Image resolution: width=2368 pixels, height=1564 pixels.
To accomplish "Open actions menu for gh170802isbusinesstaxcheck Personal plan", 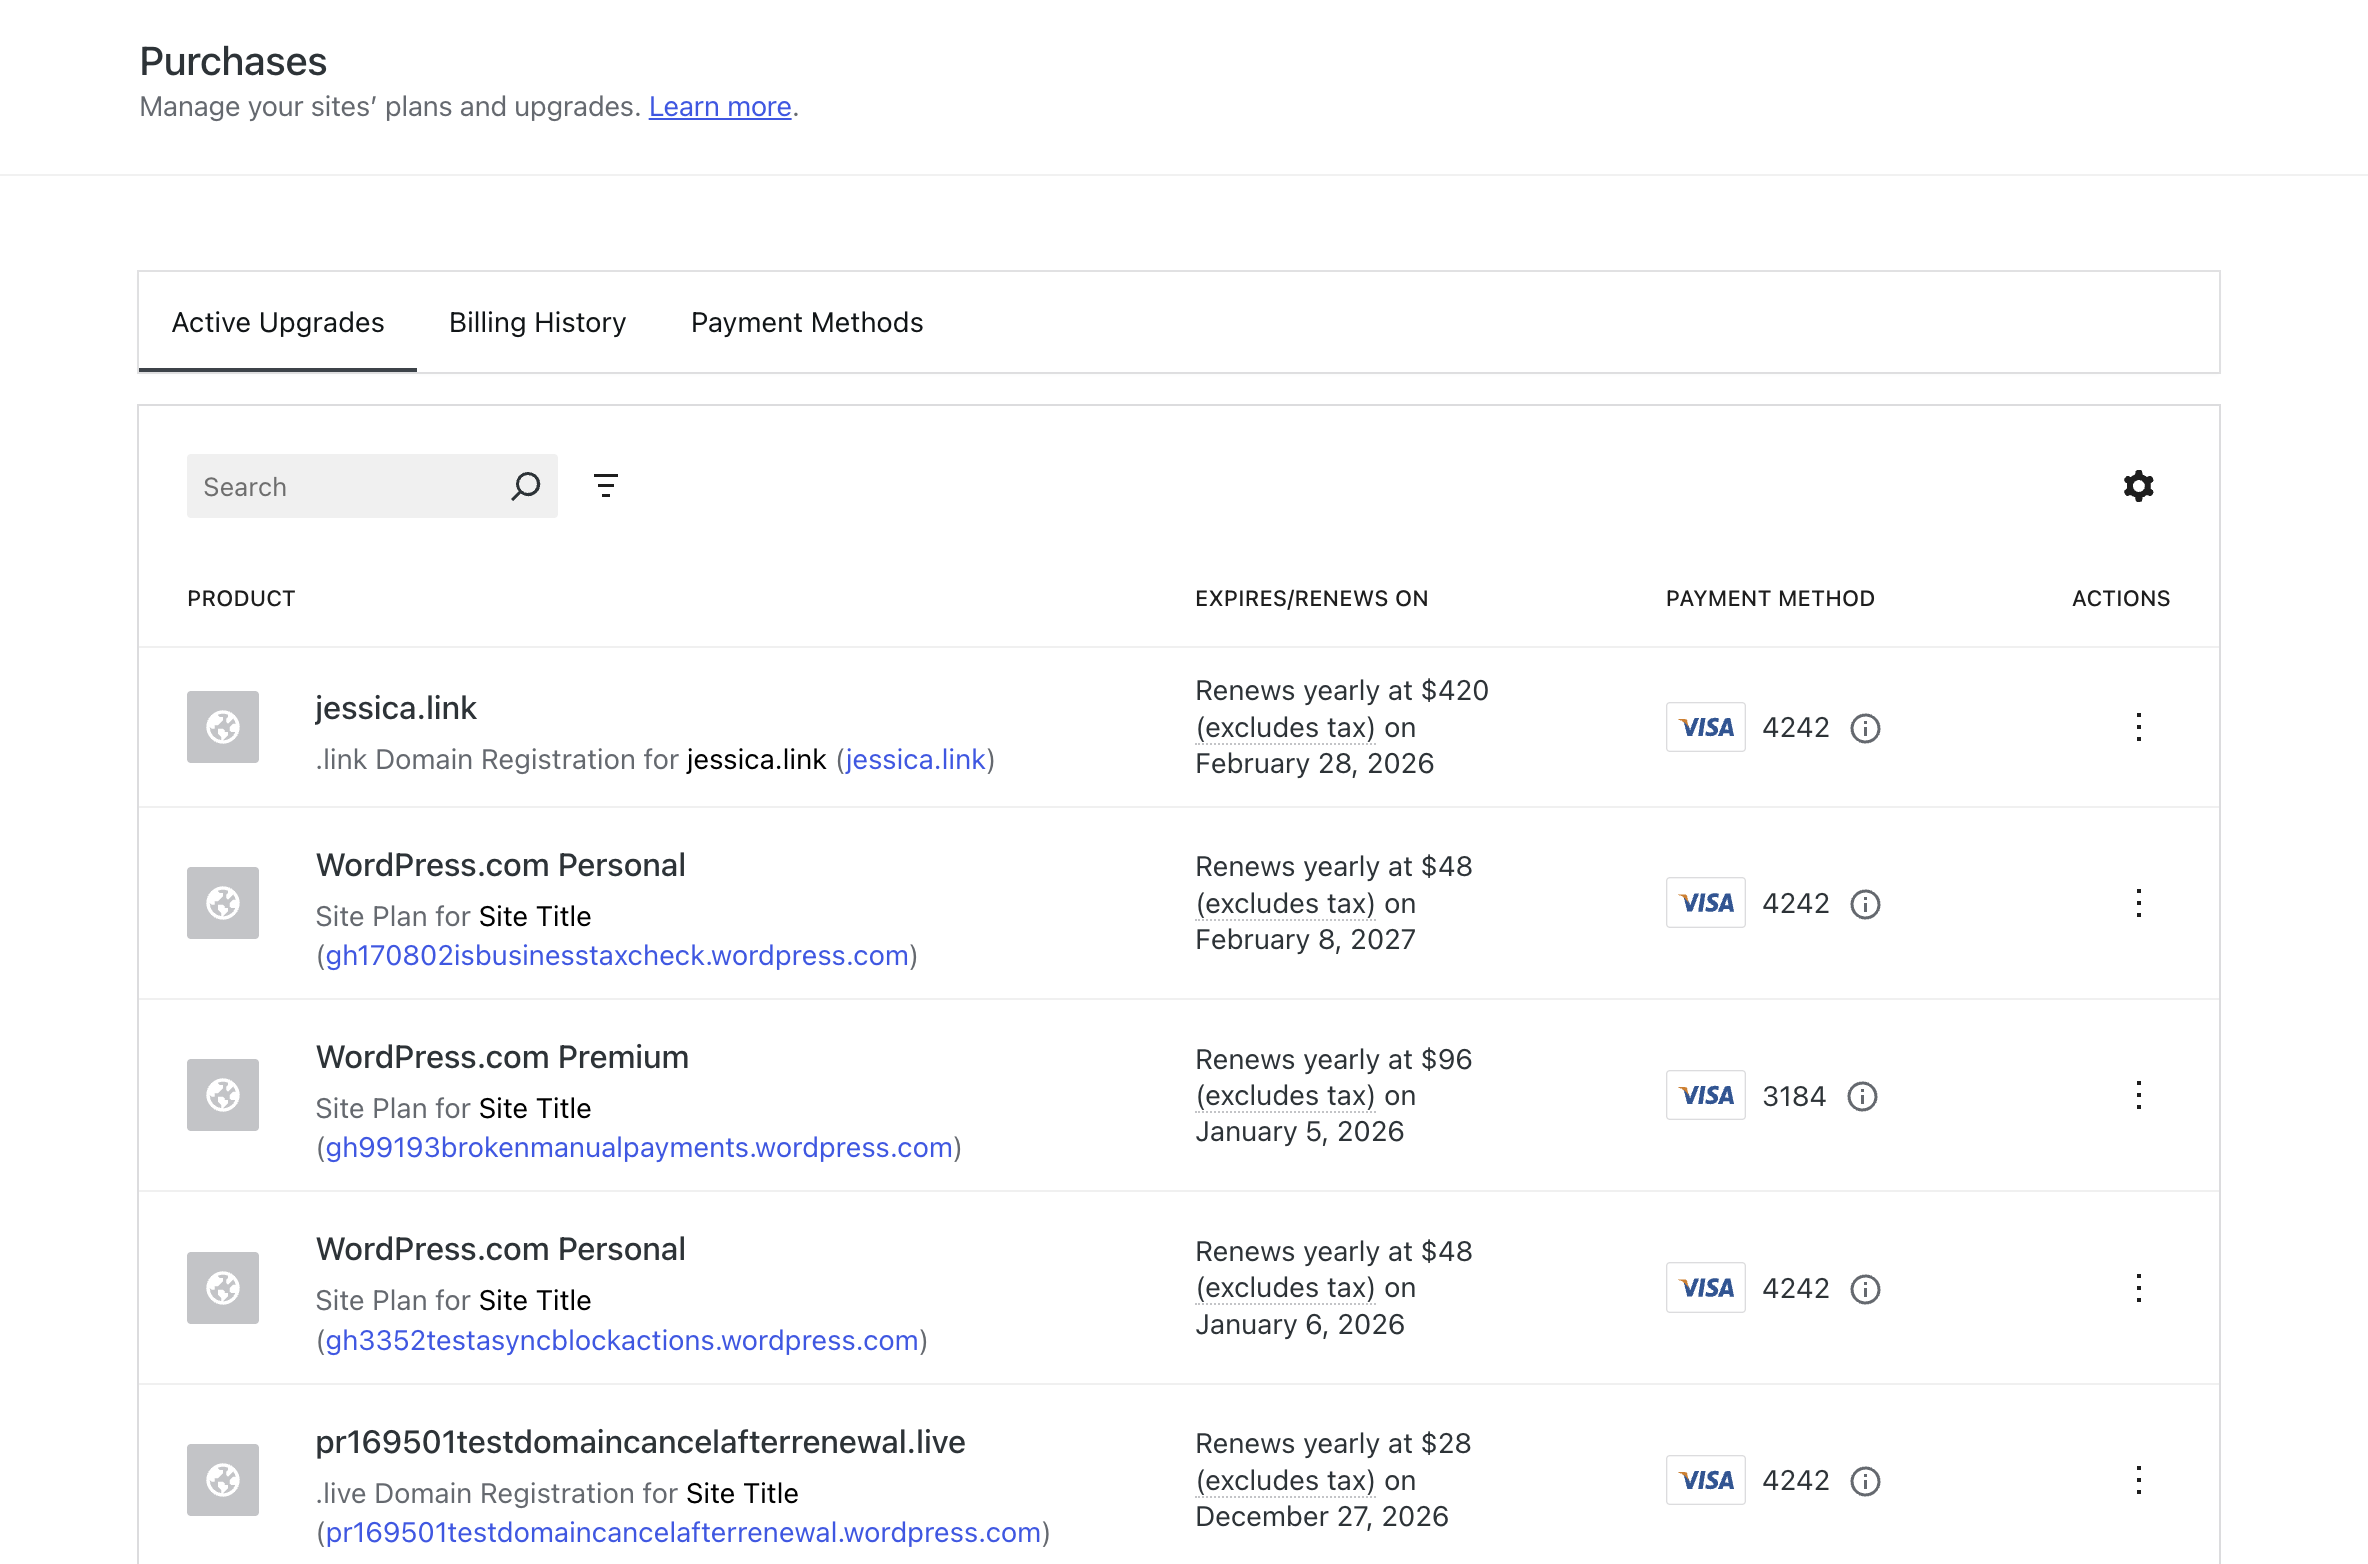I will (2138, 903).
